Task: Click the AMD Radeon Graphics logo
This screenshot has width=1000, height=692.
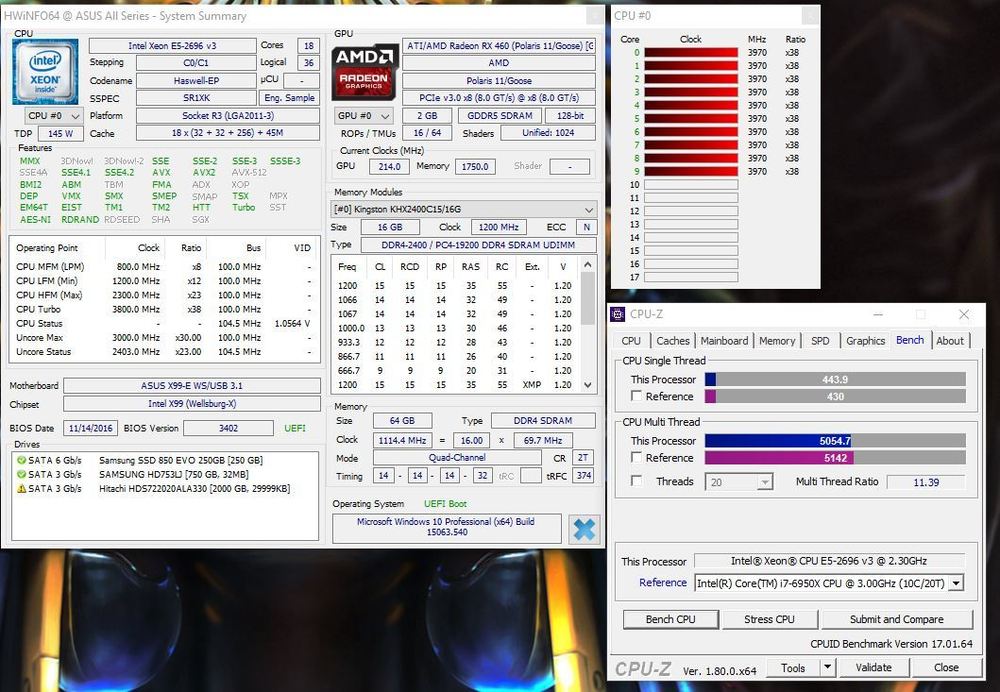Action: point(364,71)
